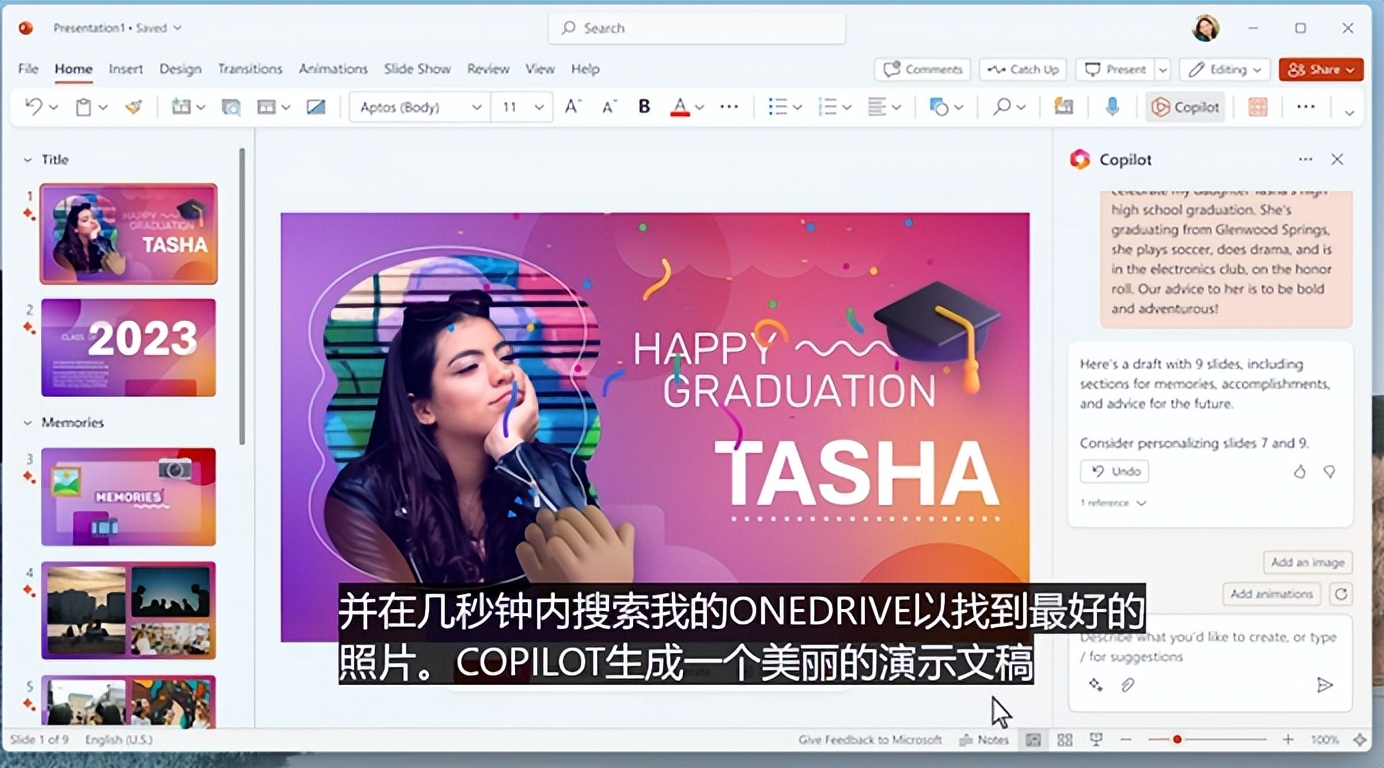This screenshot has height=768, width=1384.
Task: Open the Undo history dropdown arrow
Action: click(x=53, y=107)
